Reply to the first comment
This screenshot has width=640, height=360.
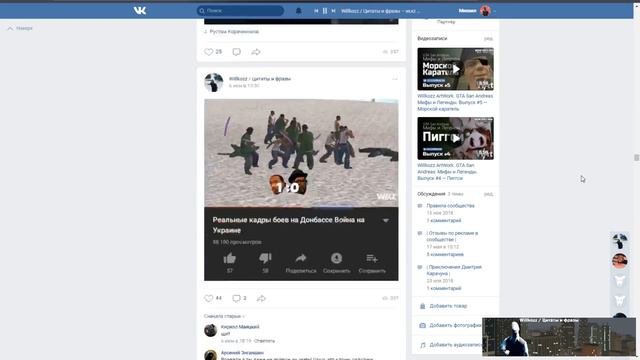coord(264,341)
